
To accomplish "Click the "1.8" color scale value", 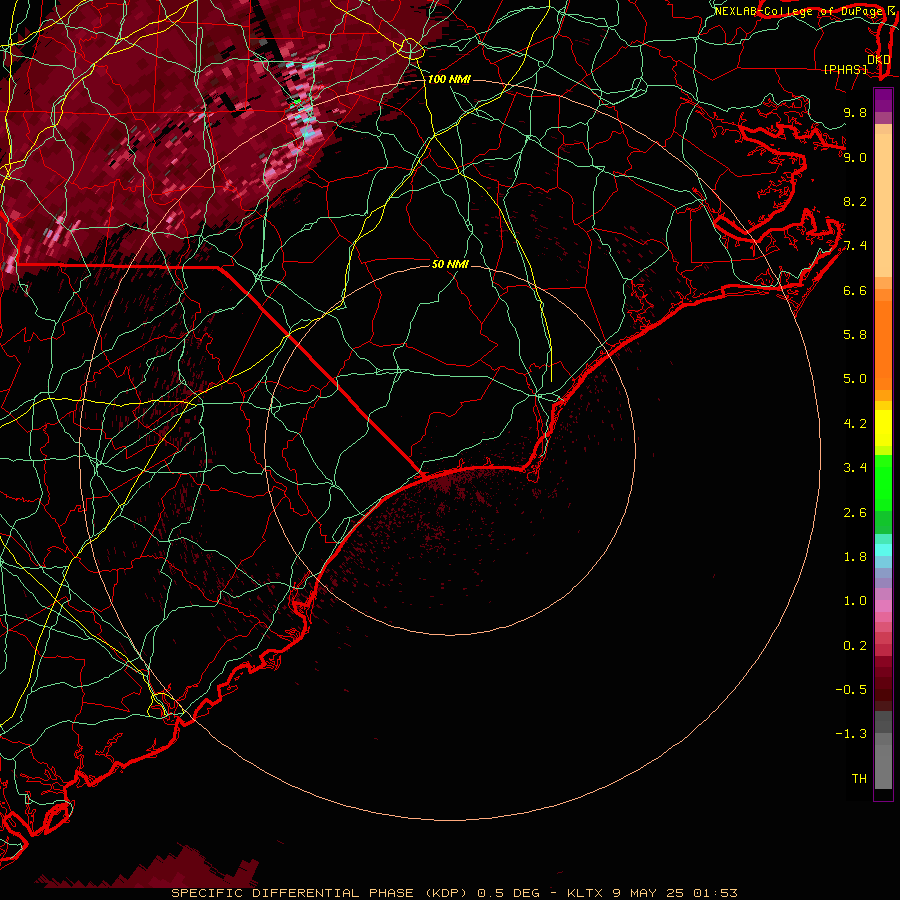I will (x=855, y=557).
